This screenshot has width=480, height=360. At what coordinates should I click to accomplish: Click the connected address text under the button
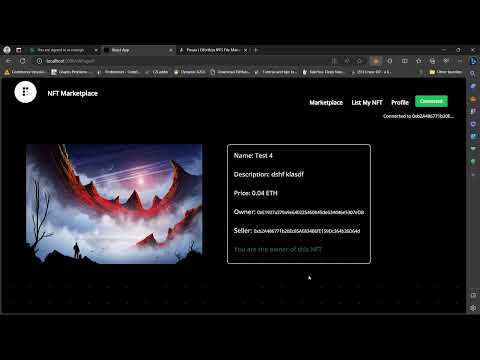point(418,116)
